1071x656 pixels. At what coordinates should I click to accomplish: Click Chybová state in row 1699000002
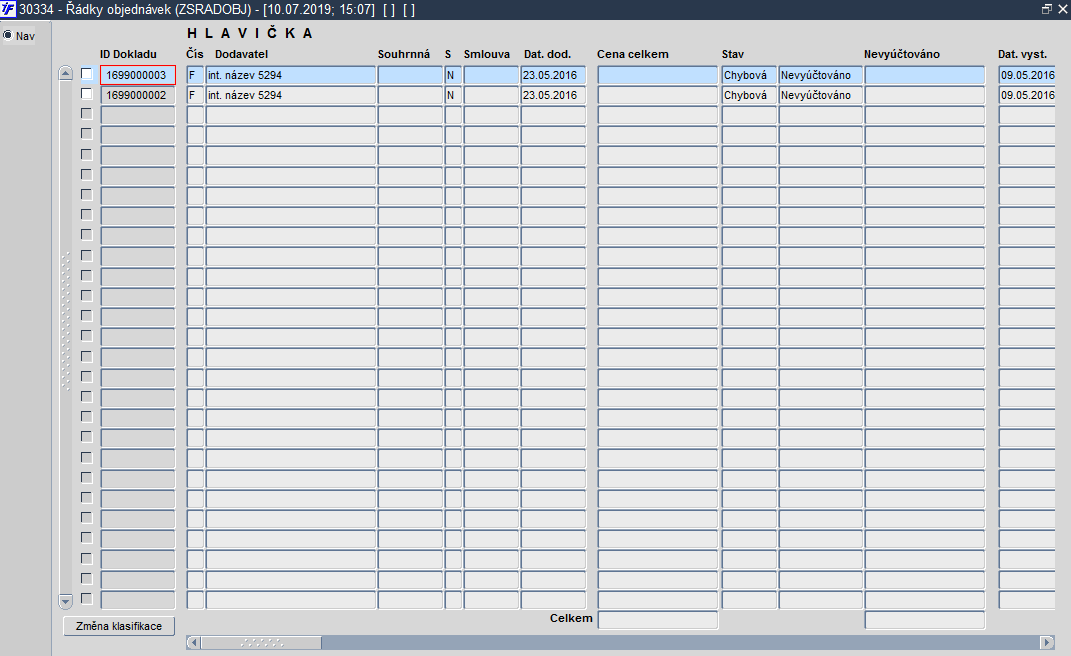[x=749, y=95]
